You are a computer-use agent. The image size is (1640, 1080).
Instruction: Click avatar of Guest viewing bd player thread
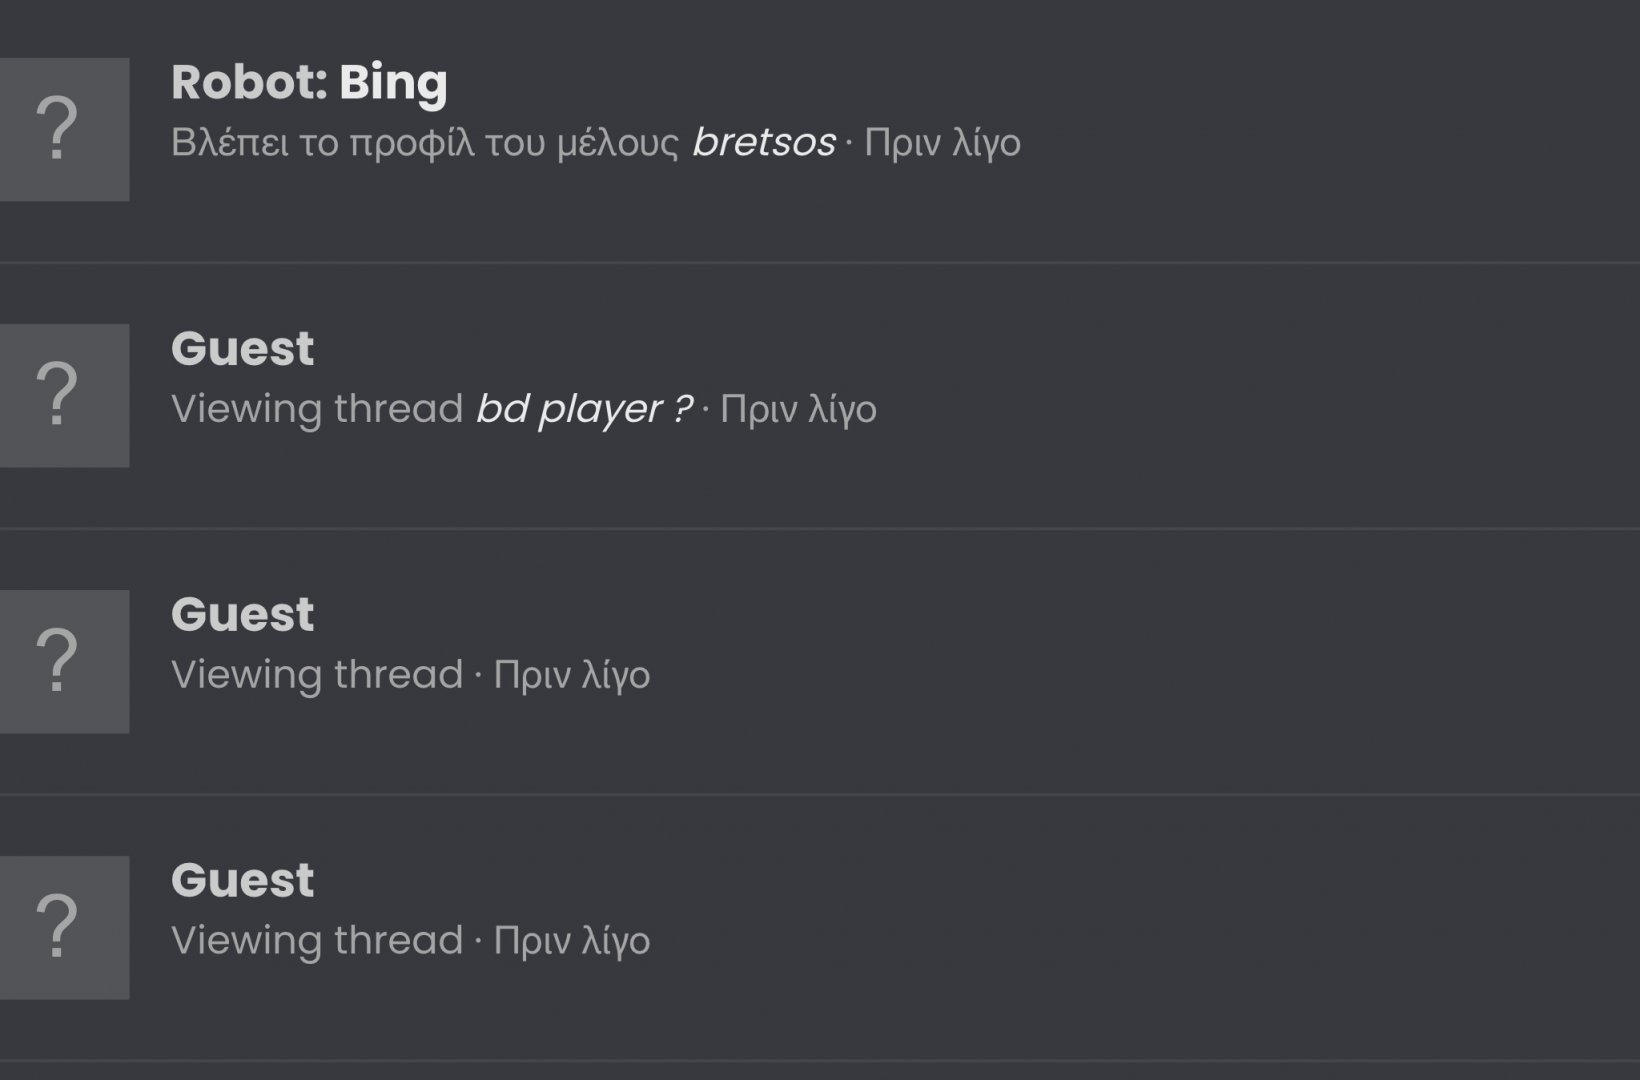pos(64,395)
